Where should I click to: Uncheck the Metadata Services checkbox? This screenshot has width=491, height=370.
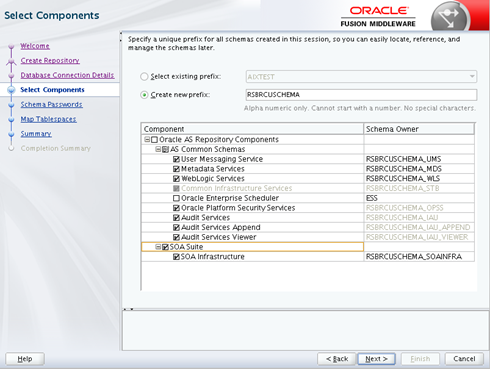pyautogui.click(x=176, y=169)
